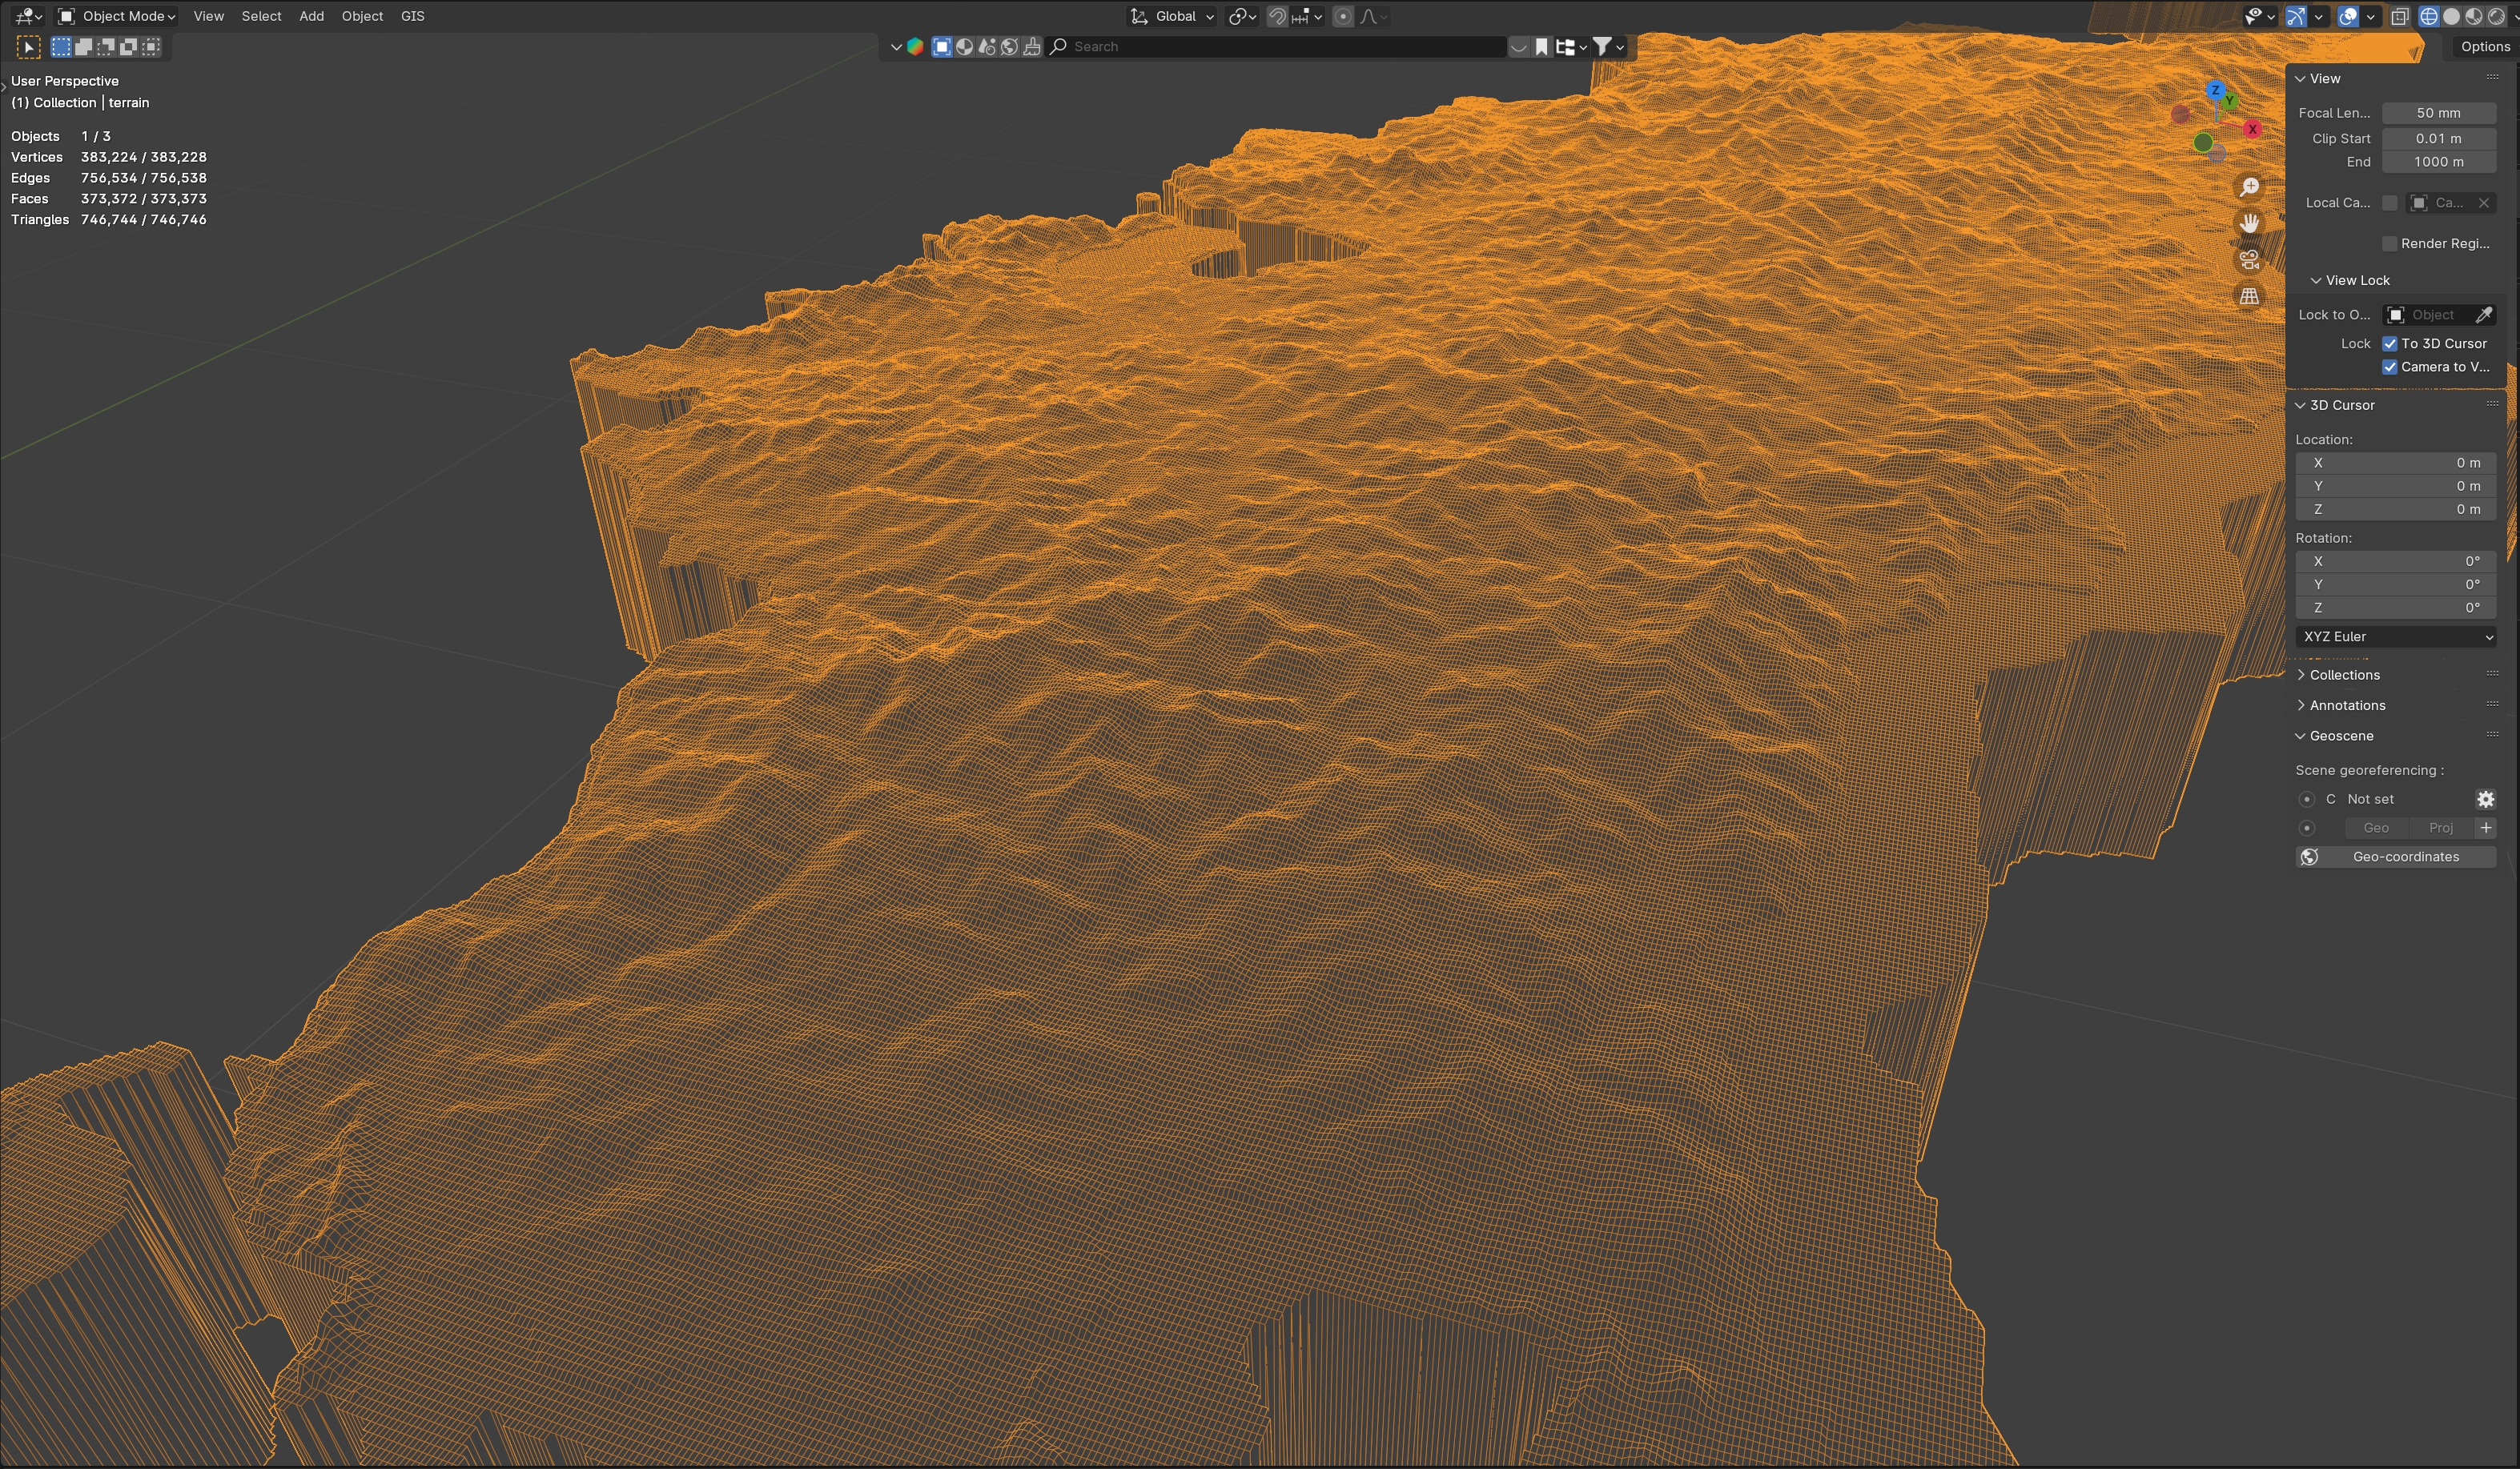Switch perspective/orthographic with grid icon
This screenshot has width=2520, height=1469.
coord(2249,296)
